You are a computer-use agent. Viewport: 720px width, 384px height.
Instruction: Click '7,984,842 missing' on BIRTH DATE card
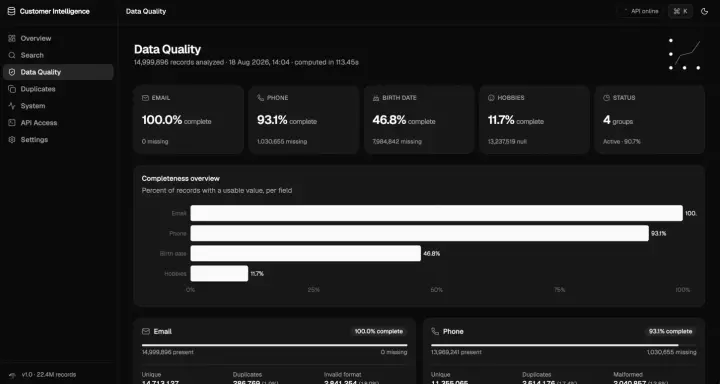pos(397,142)
